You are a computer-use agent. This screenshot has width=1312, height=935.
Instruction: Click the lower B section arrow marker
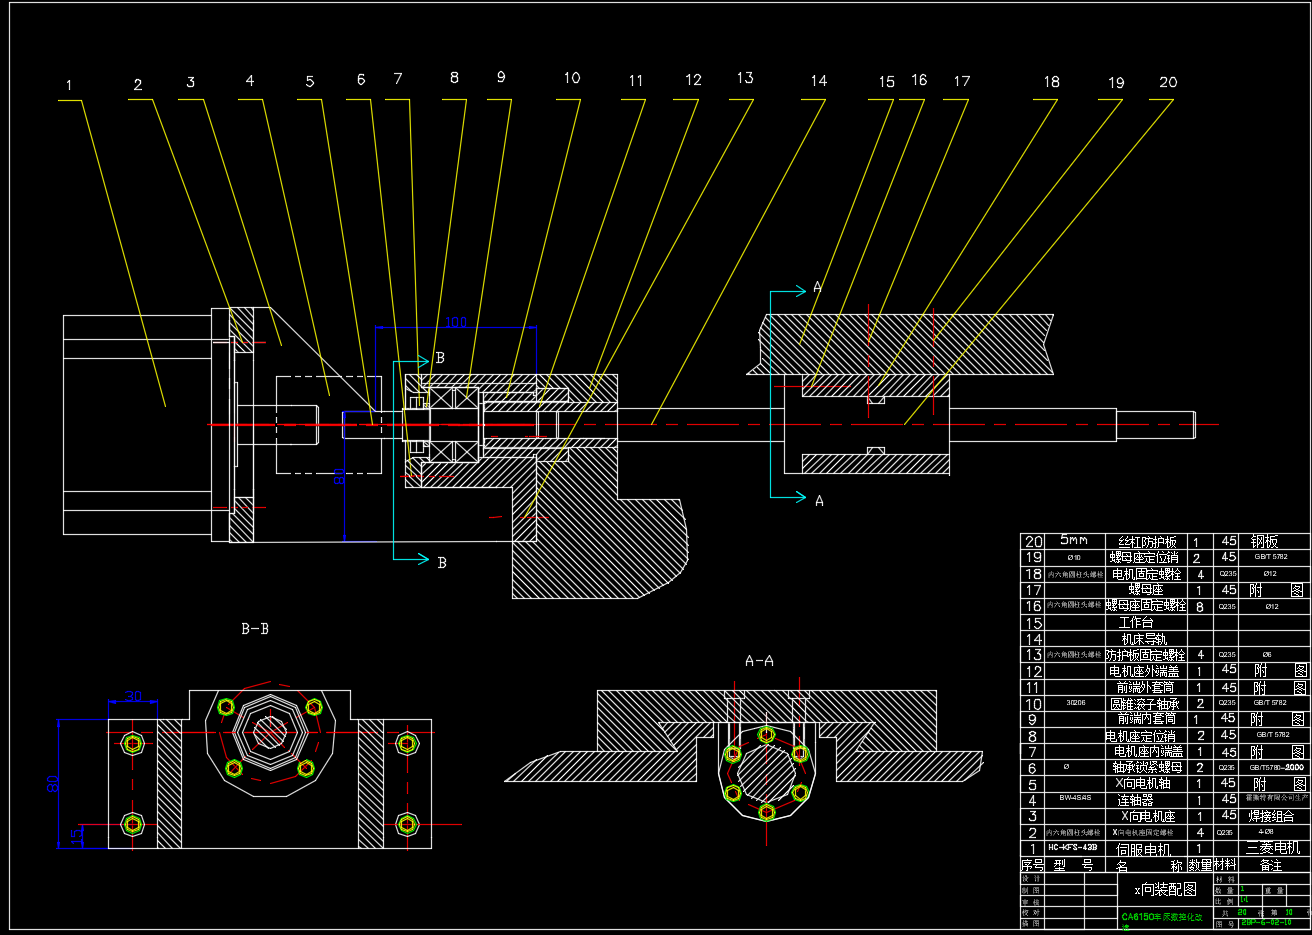coord(441,562)
